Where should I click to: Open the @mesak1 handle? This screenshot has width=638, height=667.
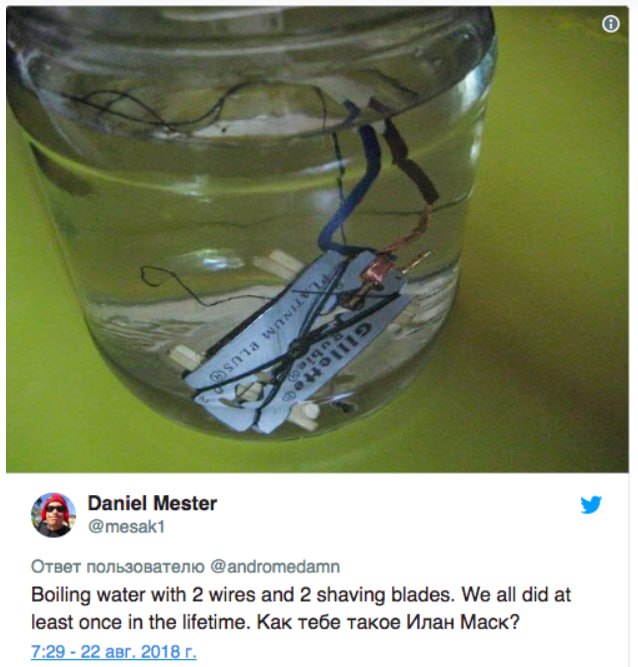pyautogui.click(x=126, y=527)
